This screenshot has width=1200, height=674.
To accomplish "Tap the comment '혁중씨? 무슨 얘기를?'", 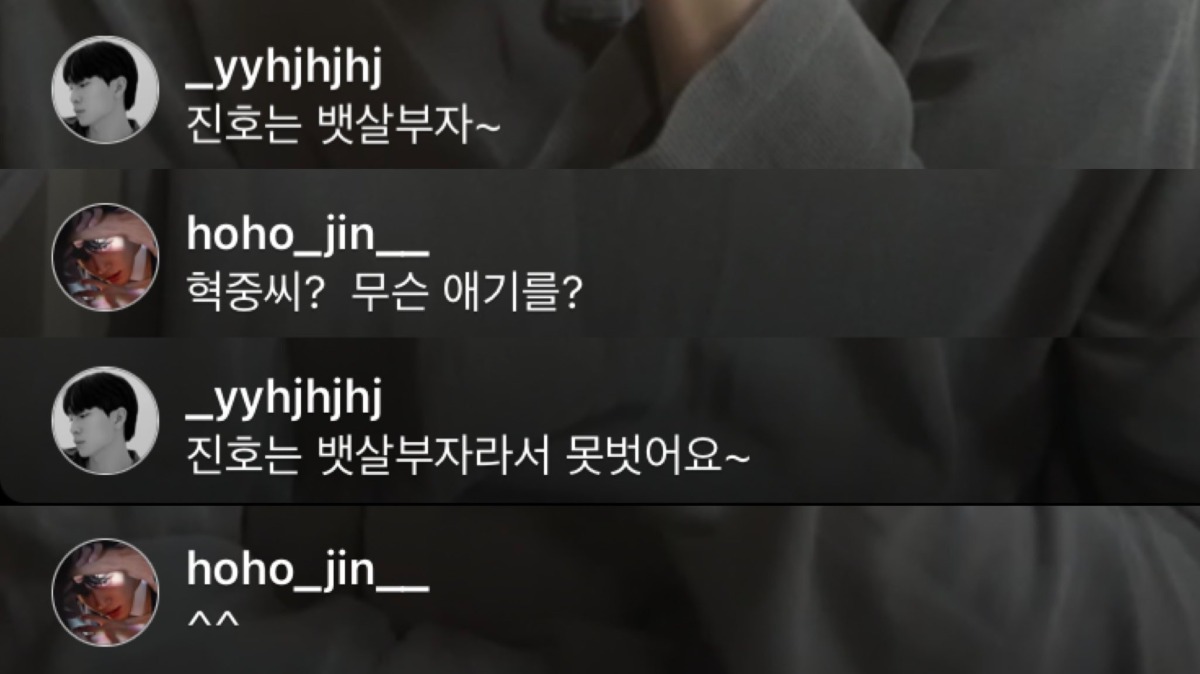I will [x=384, y=293].
